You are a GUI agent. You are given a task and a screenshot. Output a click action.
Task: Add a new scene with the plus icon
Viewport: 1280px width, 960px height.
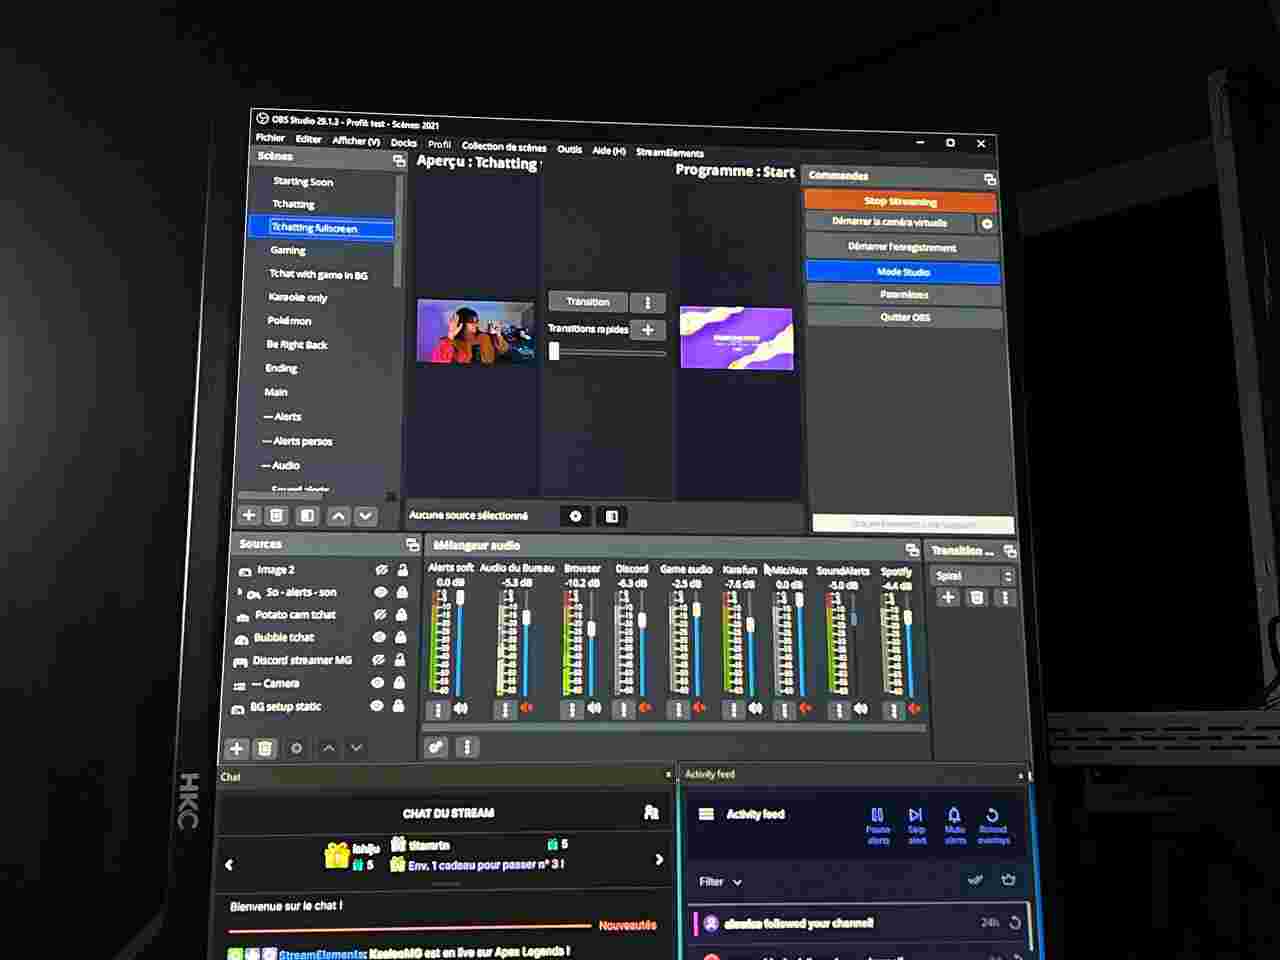pyautogui.click(x=249, y=516)
